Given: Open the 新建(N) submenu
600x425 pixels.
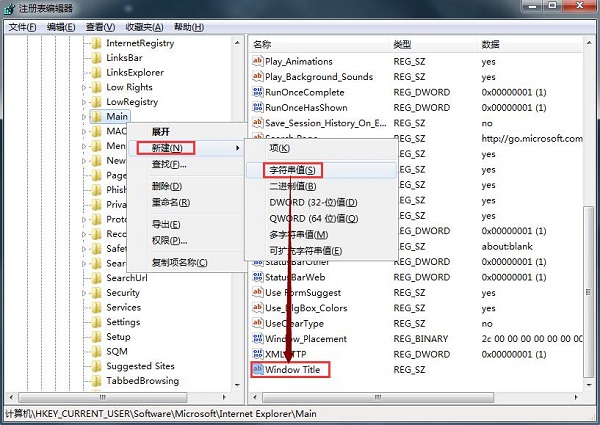Looking at the screenshot, I should (173, 148).
